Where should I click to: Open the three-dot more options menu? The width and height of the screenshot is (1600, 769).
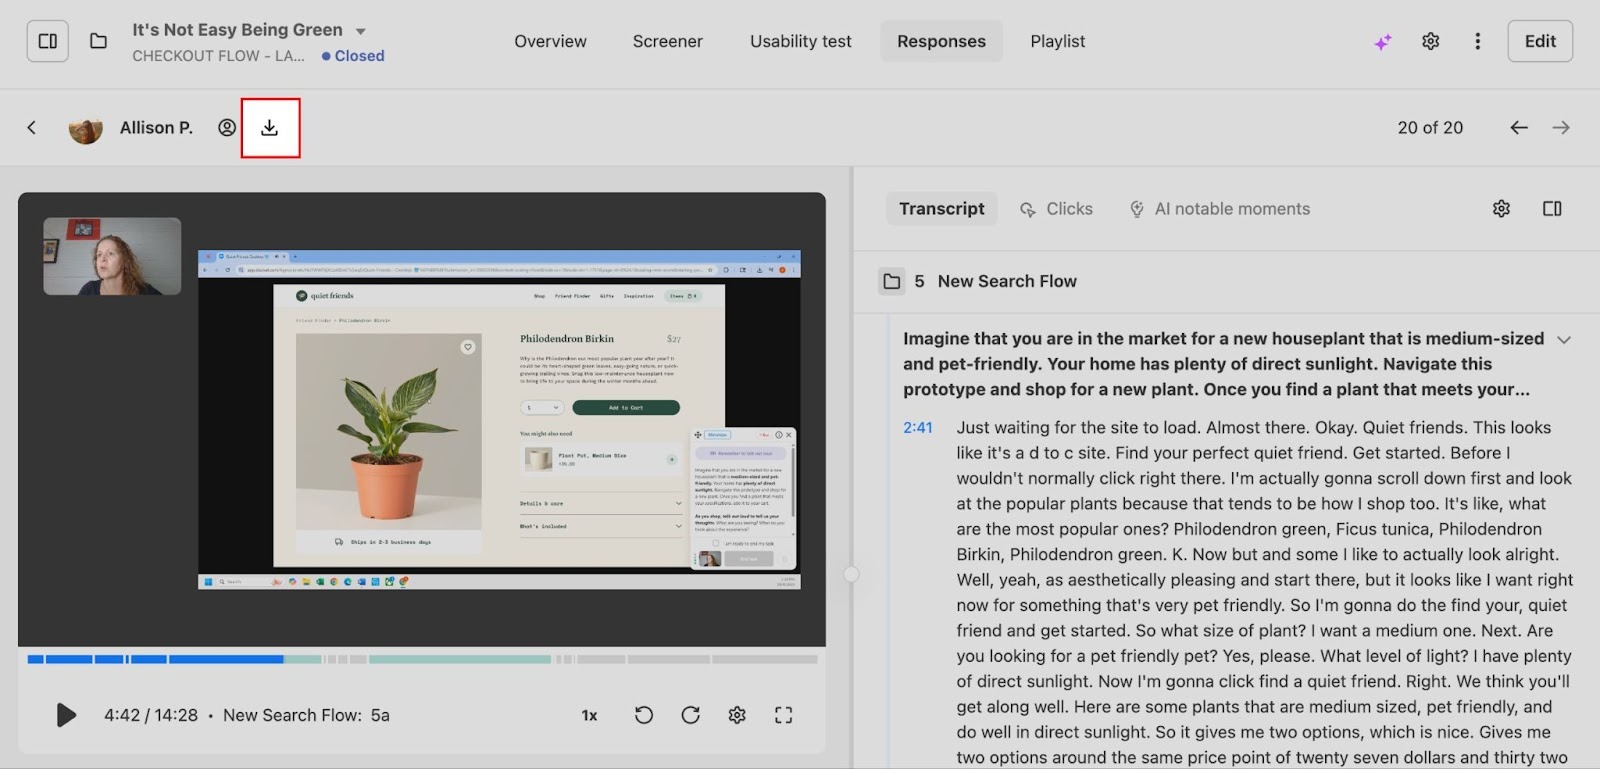tap(1478, 41)
